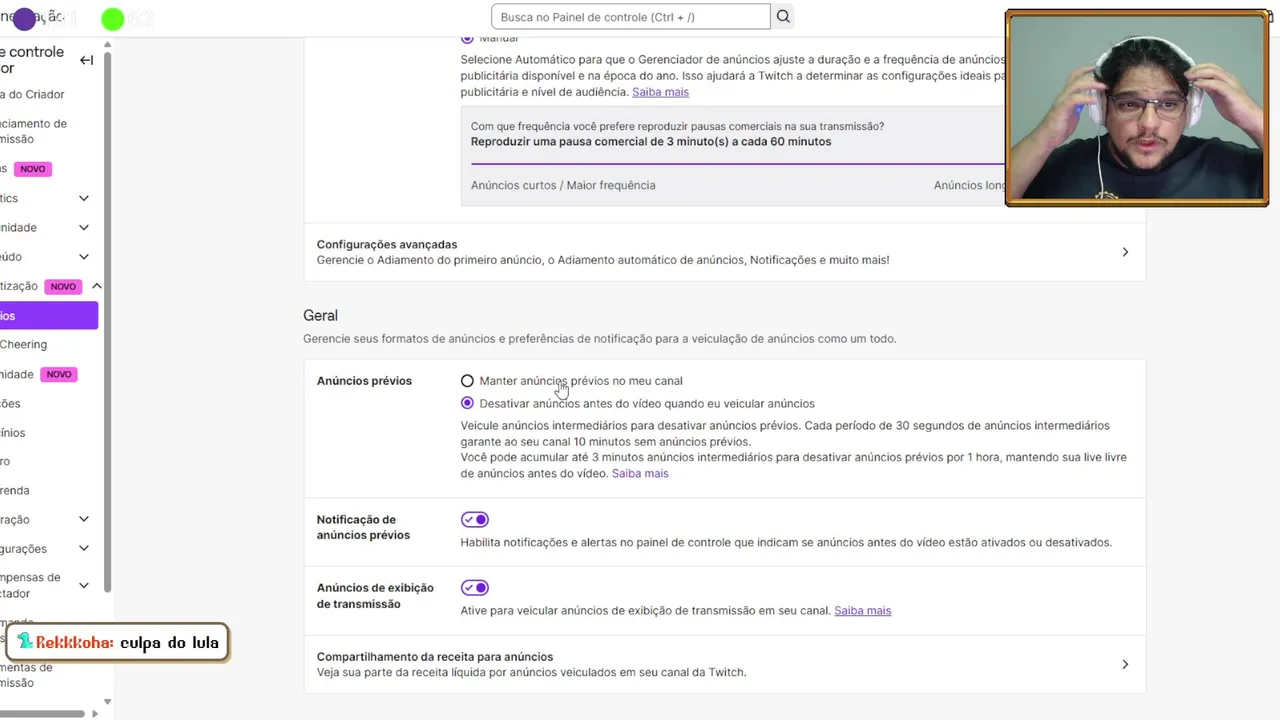1280x720 pixels.
Task: Open 'Saiba mais' link about exibição de transmissão
Action: point(862,610)
